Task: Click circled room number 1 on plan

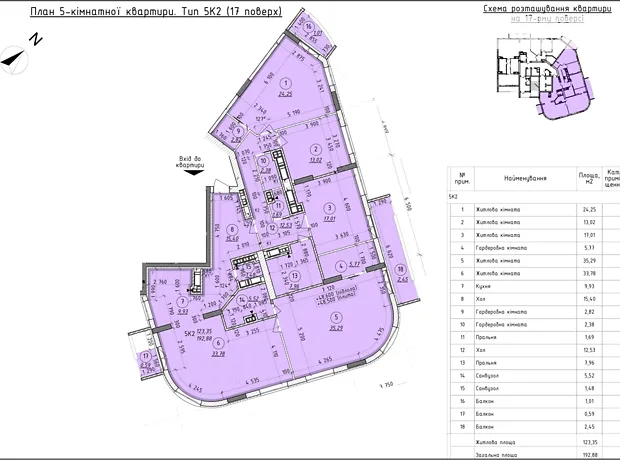Action: 285,83
